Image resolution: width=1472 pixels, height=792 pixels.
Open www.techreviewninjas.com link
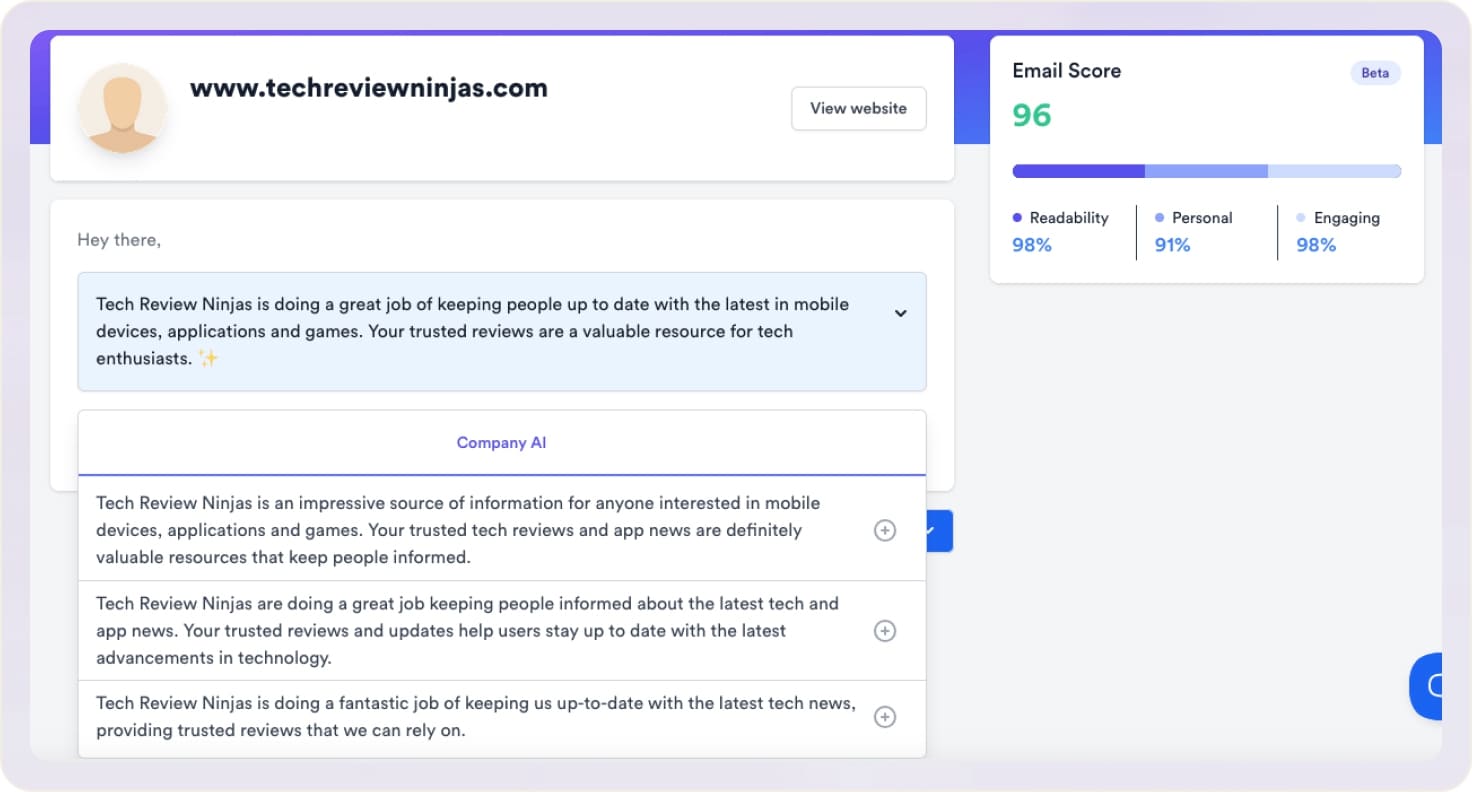click(x=368, y=88)
